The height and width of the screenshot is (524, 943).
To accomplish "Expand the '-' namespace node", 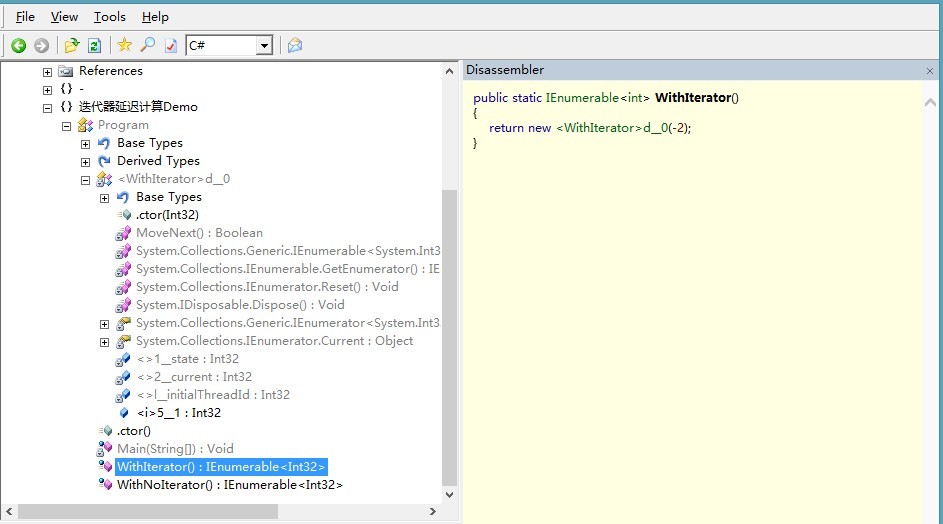I will click(48, 90).
